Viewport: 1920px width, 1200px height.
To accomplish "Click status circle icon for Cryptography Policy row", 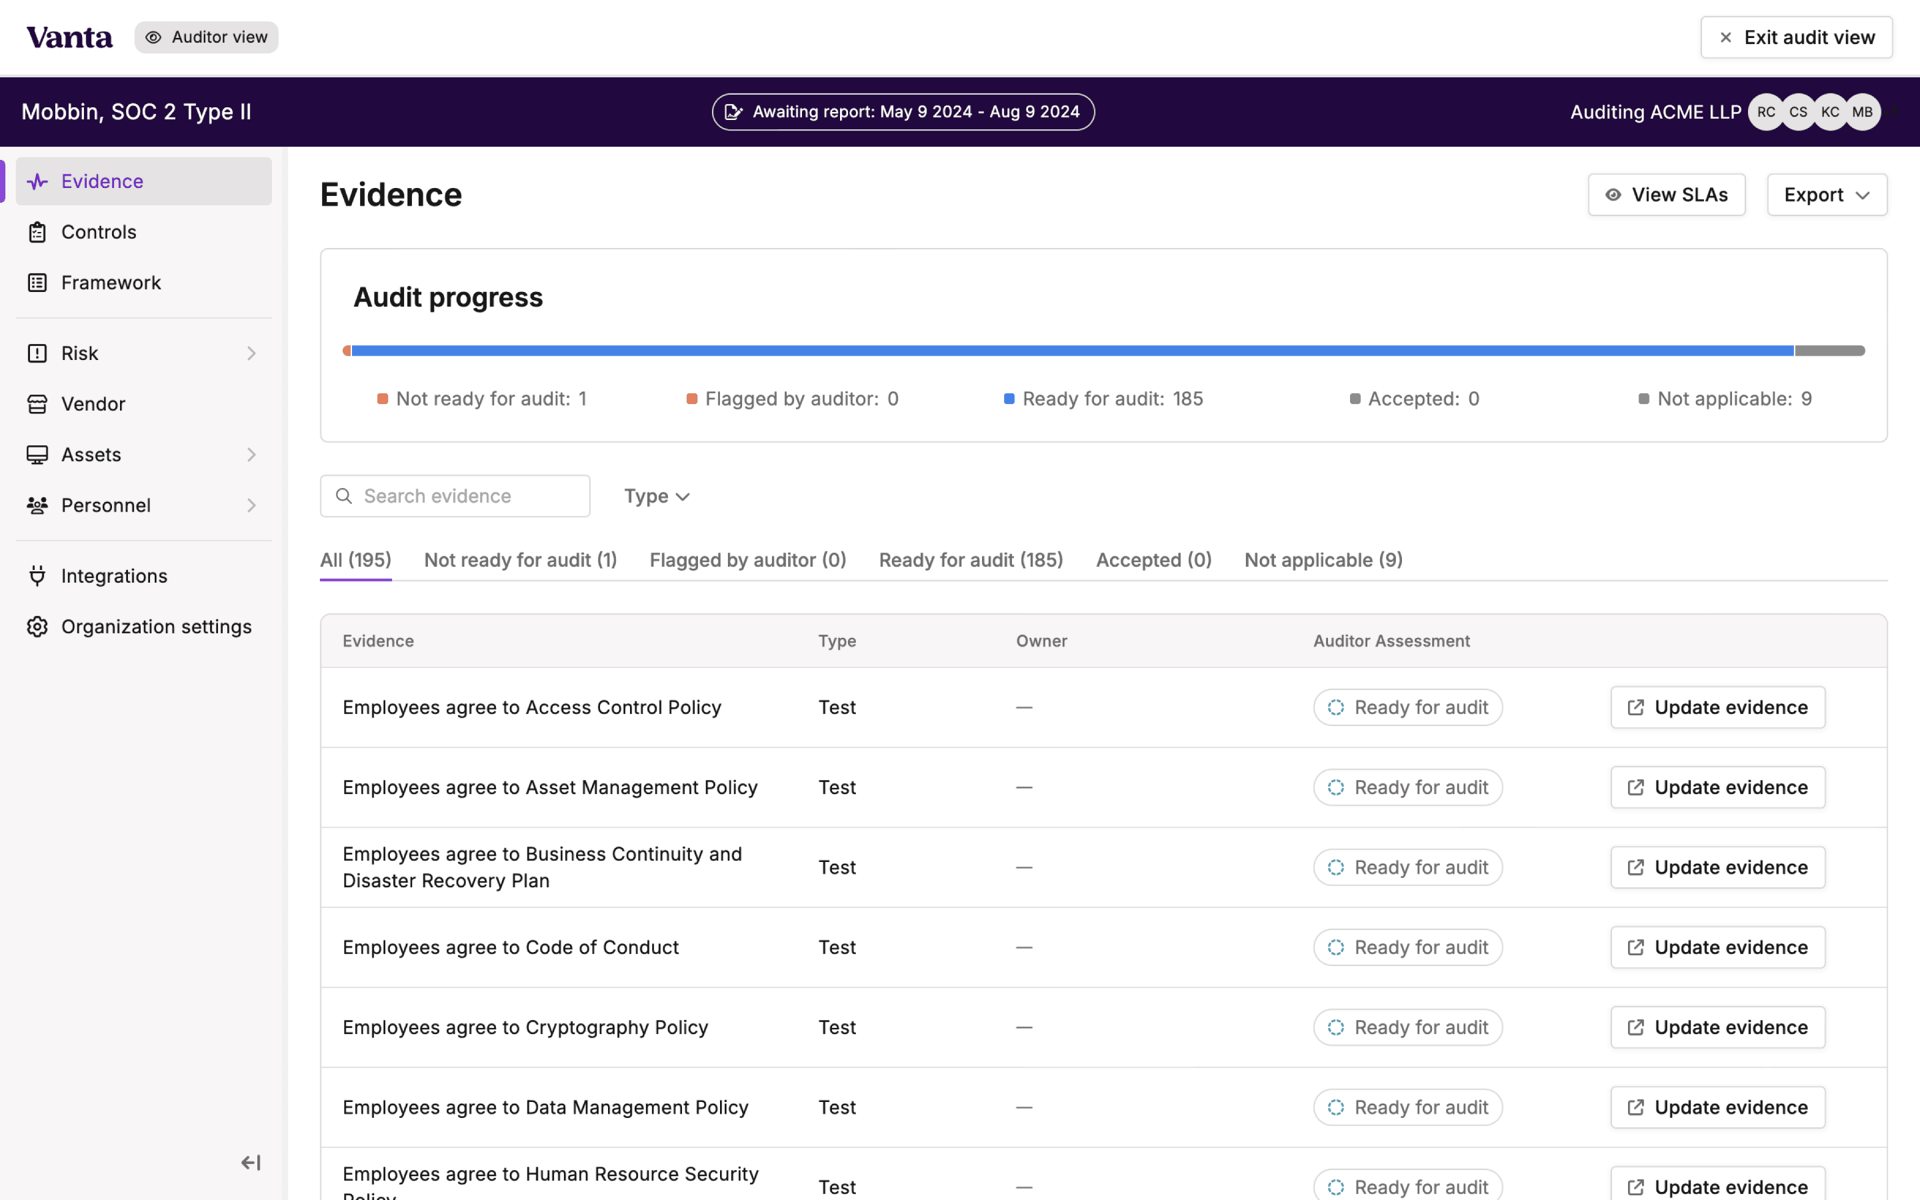I will tap(1336, 1027).
